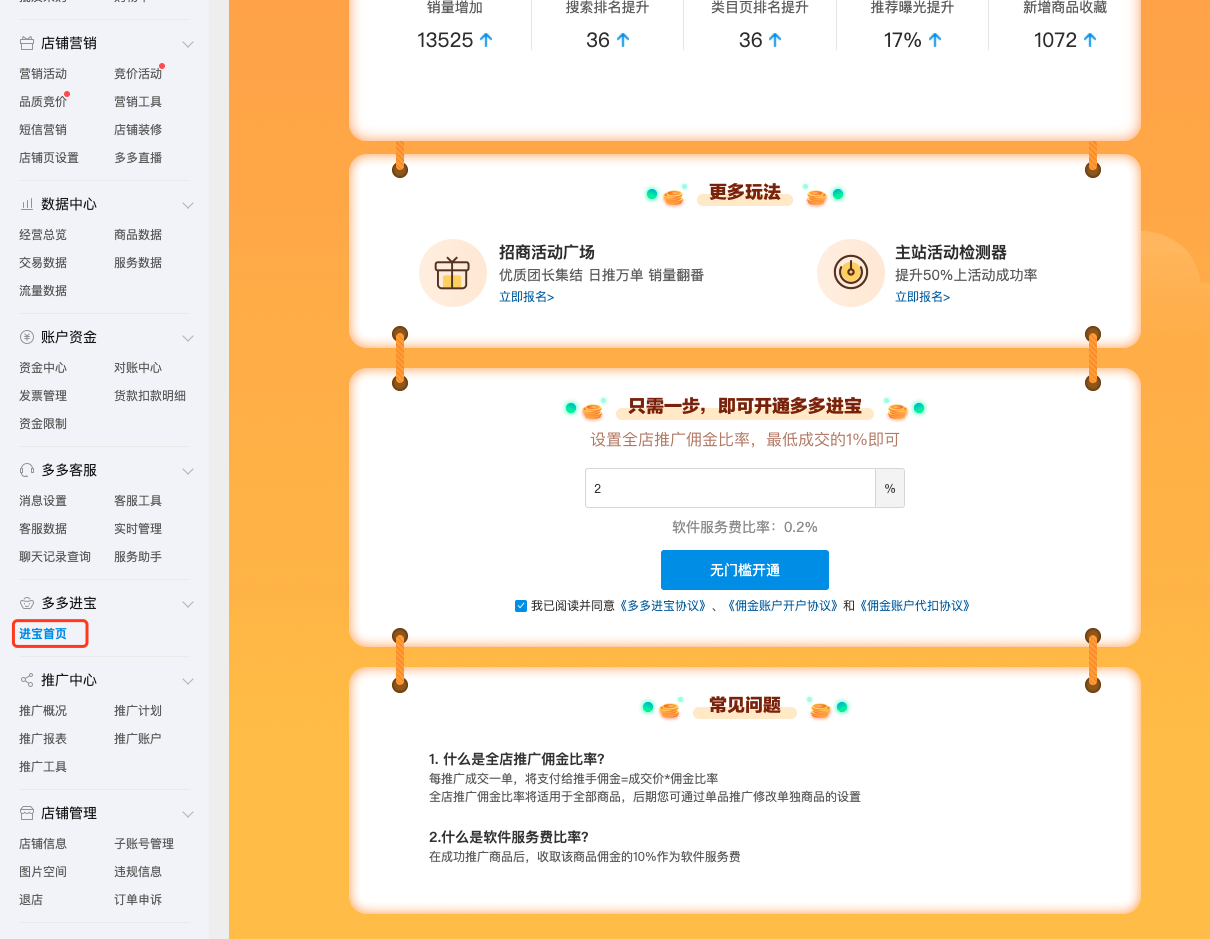Open 经营总览 data page
Viewport: 1210px width, 939px height.
[x=43, y=235]
